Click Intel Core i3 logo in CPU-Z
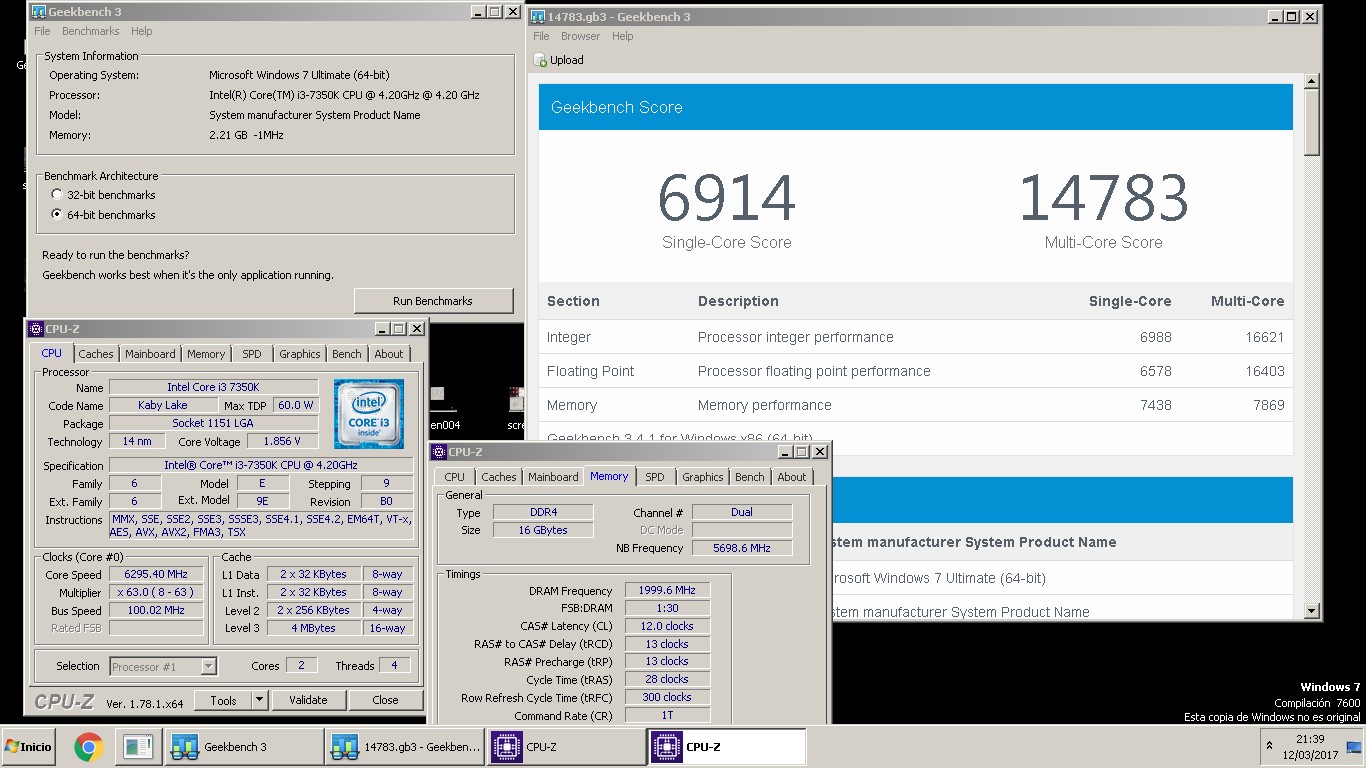Viewport: 1366px width, 768px height. tap(369, 413)
